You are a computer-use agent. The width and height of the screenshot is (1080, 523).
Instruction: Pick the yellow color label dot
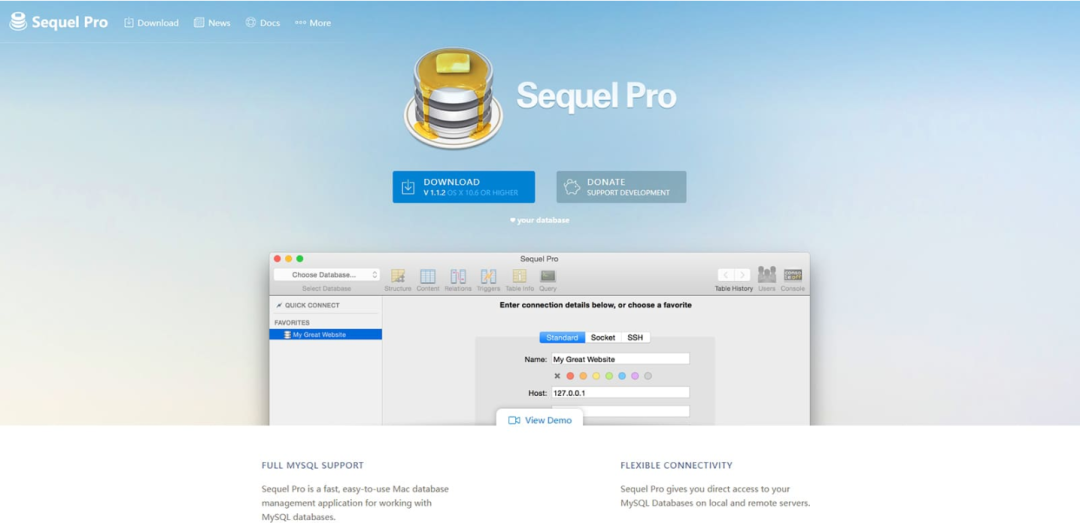pyautogui.click(x=596, y=376)
